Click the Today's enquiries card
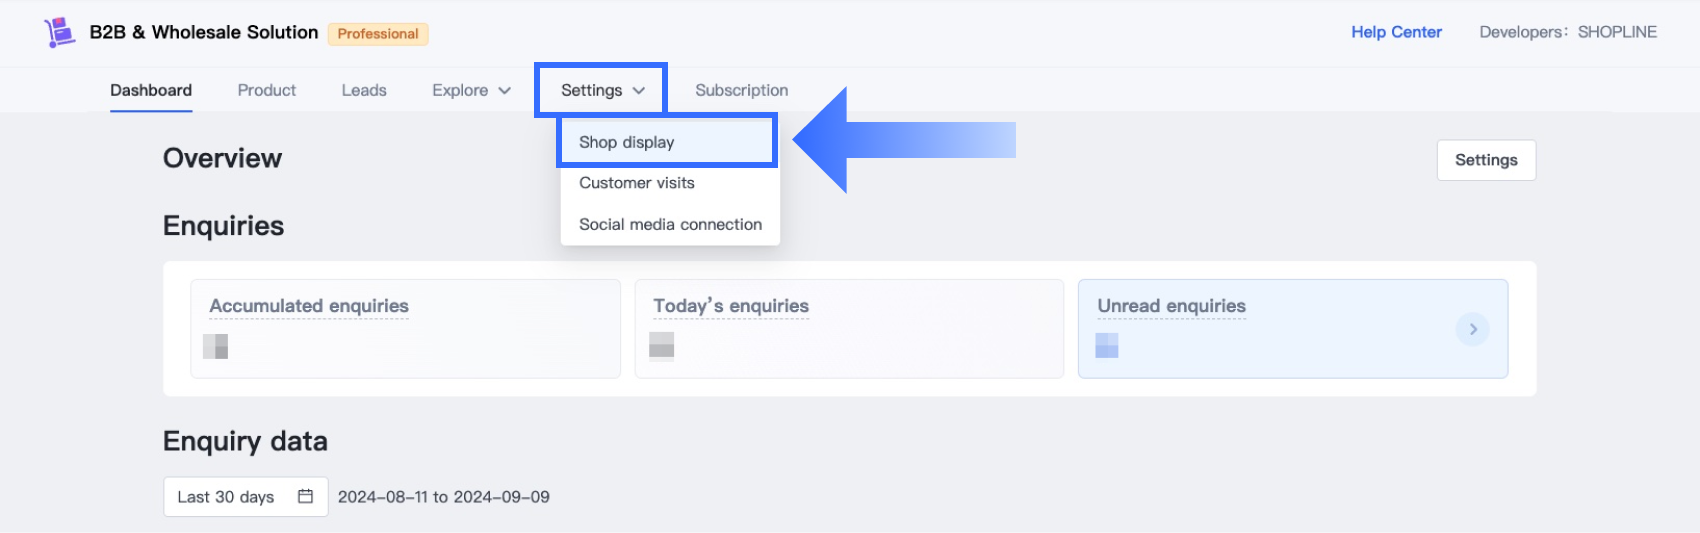 [849, 328]
